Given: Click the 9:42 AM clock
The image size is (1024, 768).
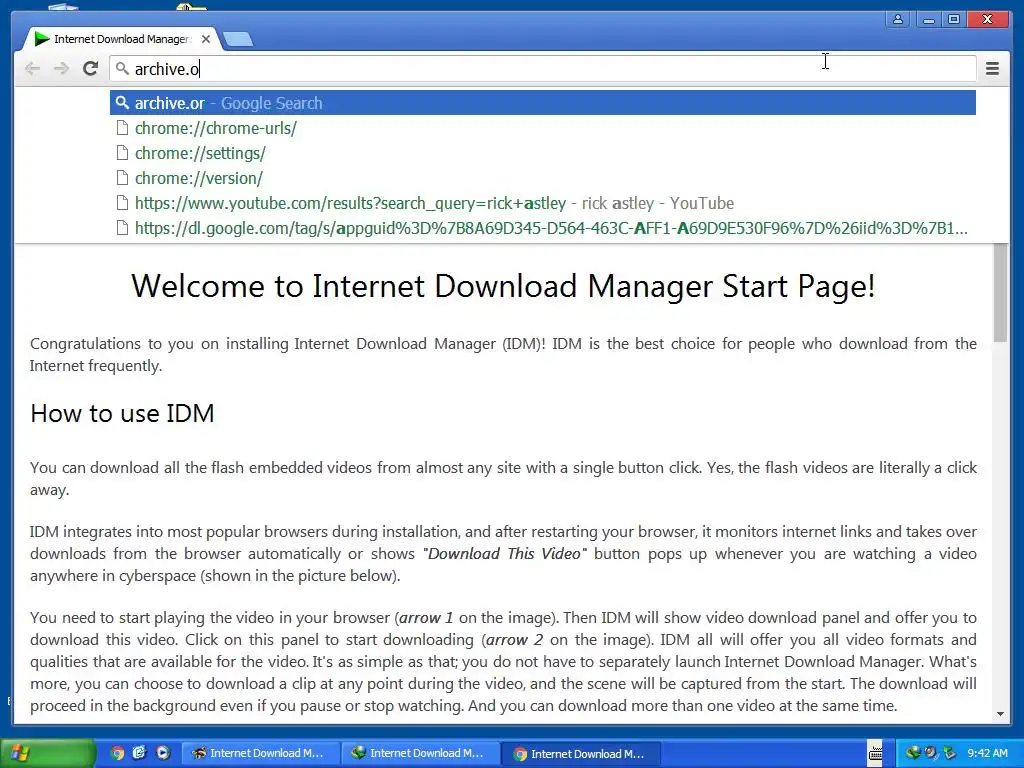Looking at the screenshot, I should (987, 753).
